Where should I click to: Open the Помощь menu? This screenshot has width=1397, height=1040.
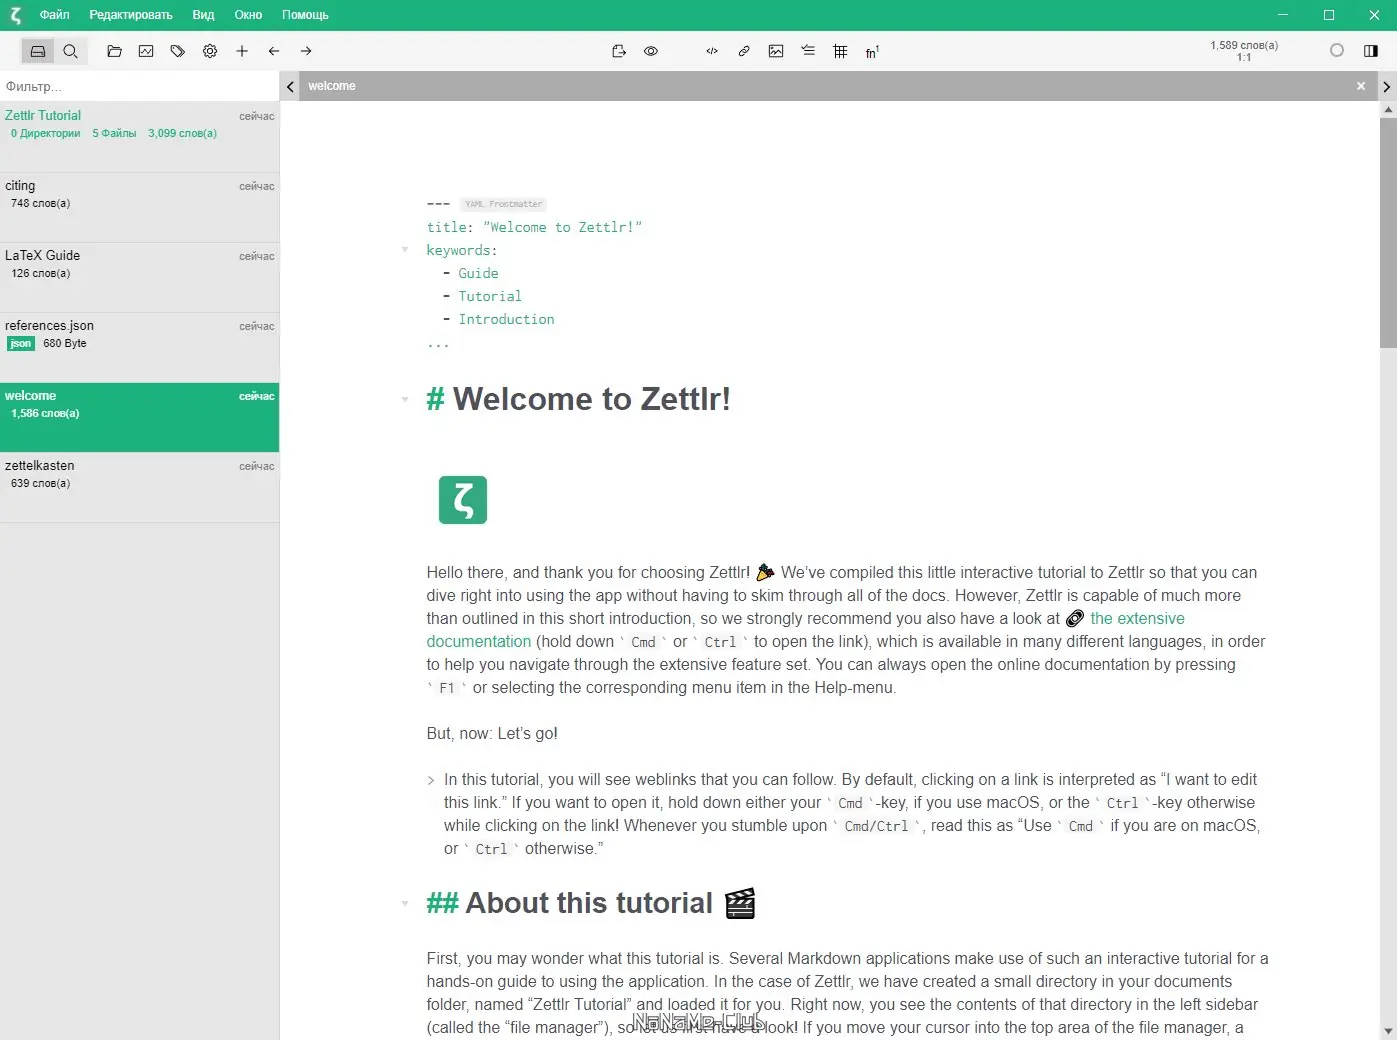point(305,15)
